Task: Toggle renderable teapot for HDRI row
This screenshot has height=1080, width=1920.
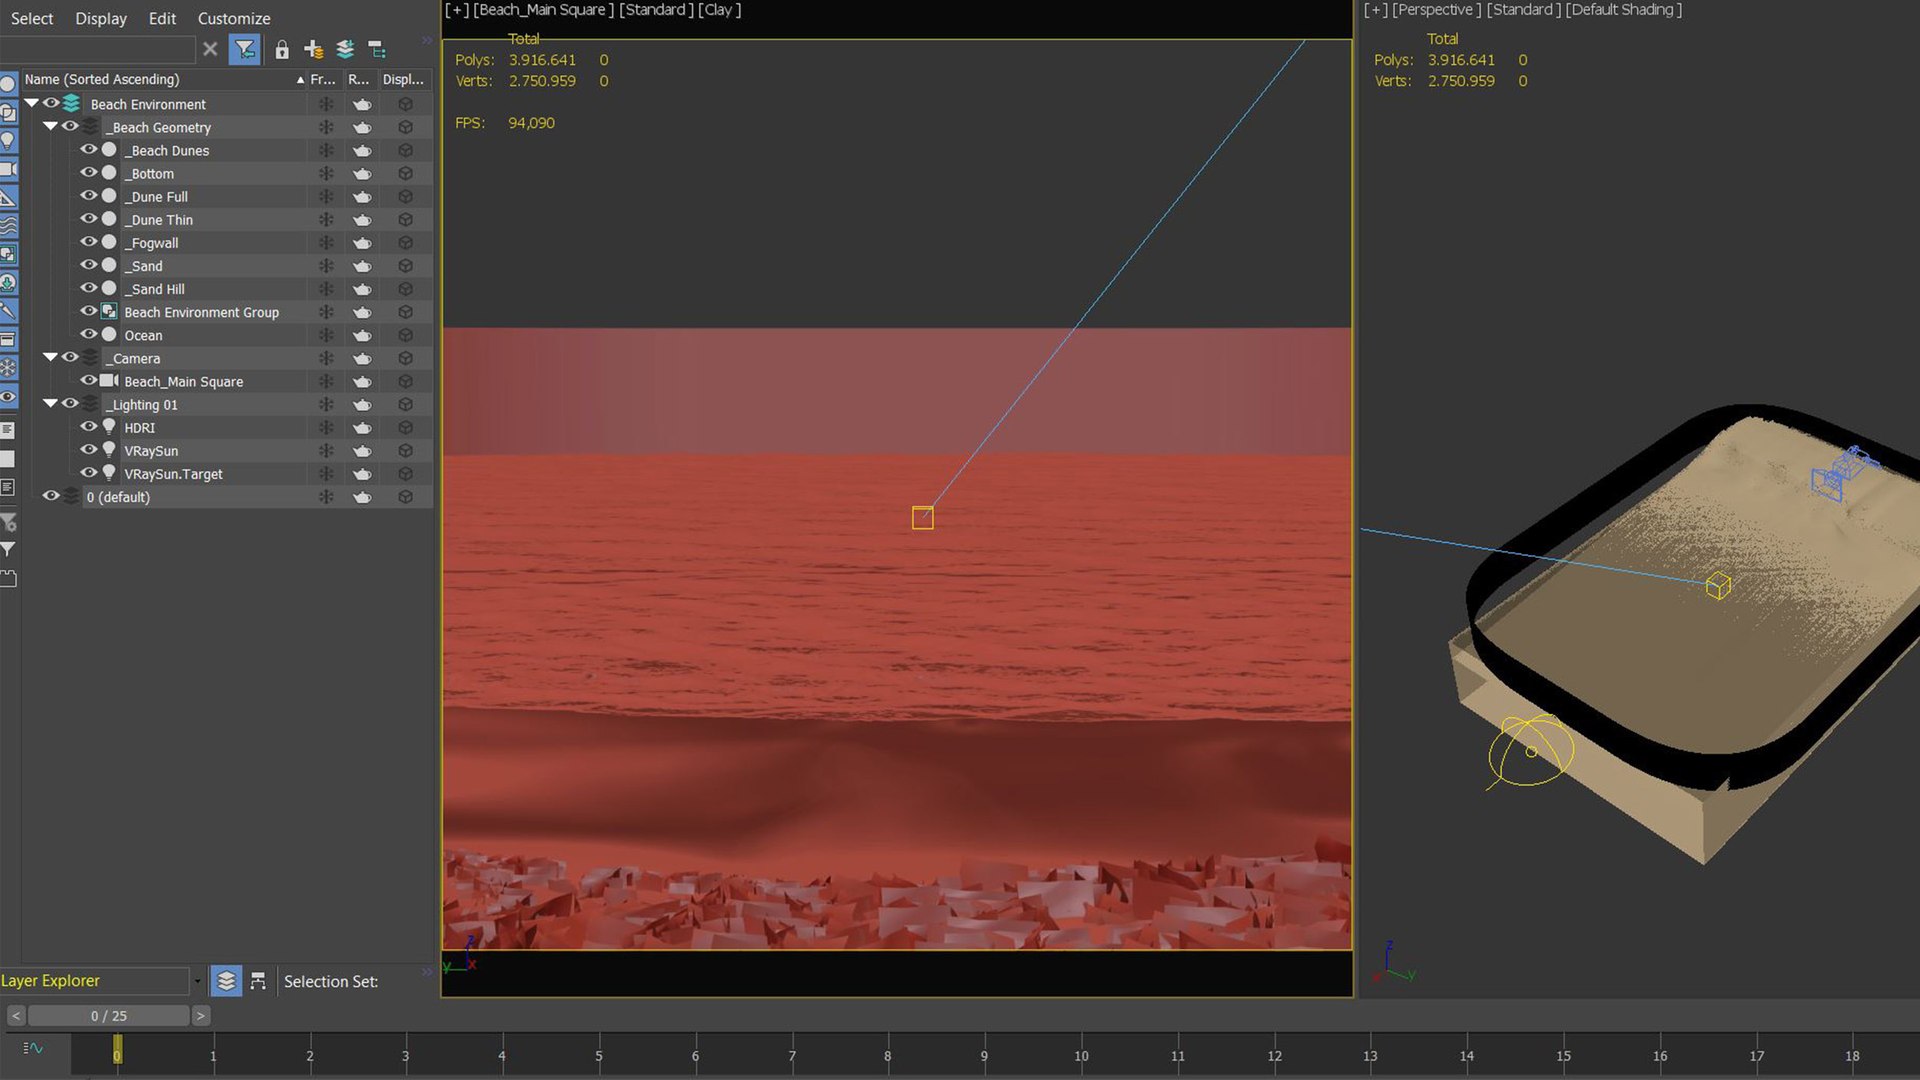Action: pyautogui.click(x=362, y=428)
